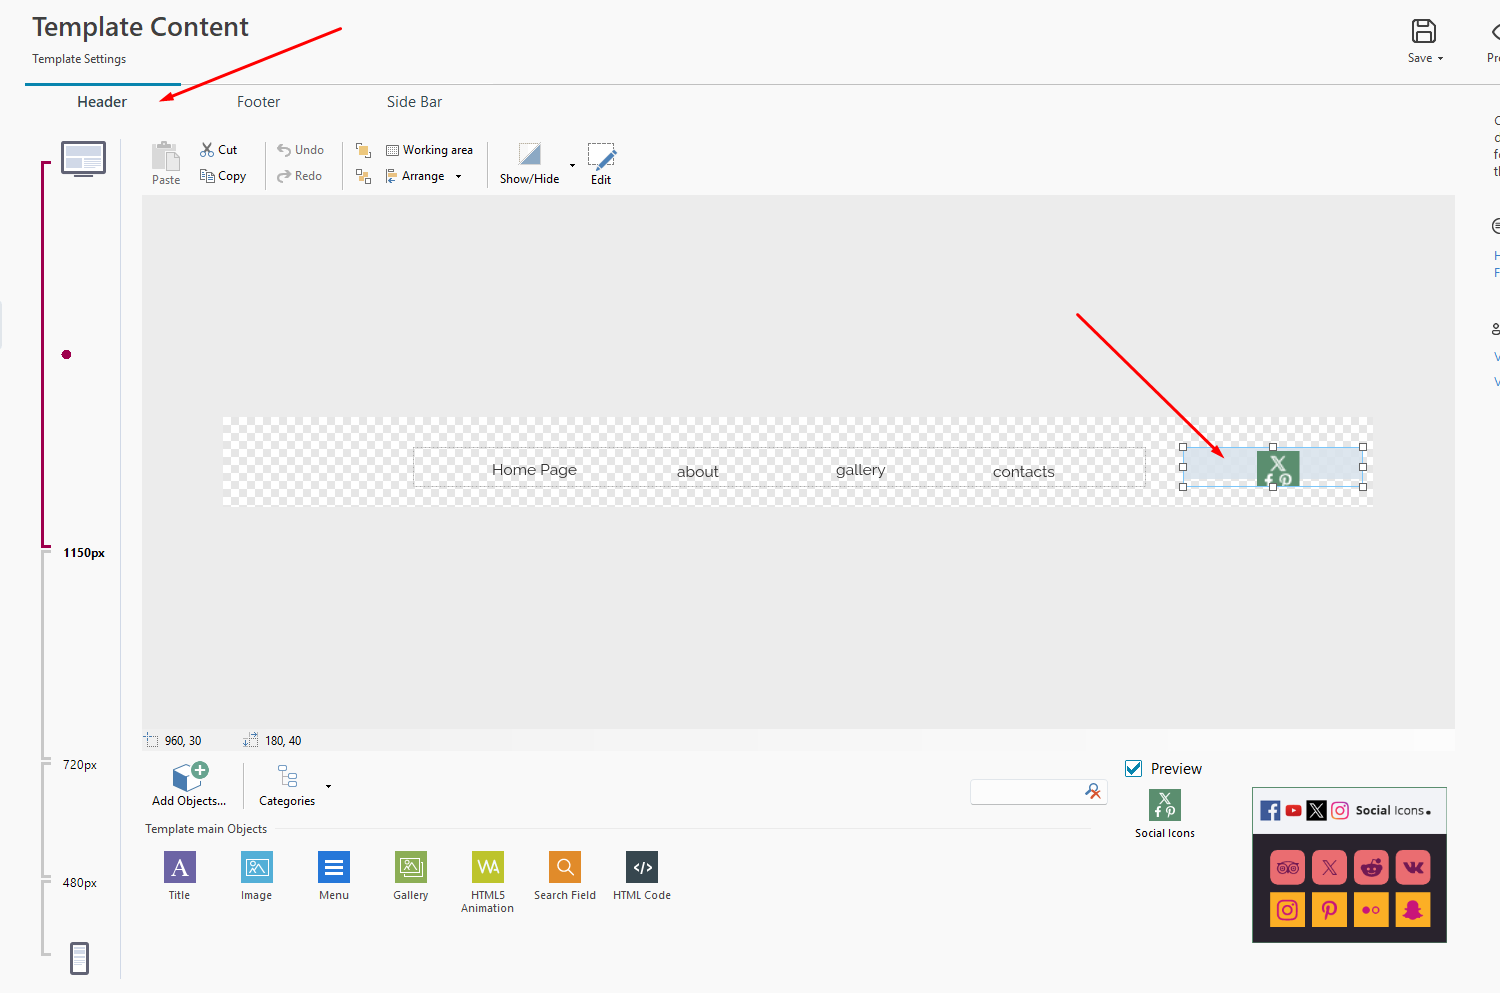This screenshot has height=993, width=1500.
Task: Expand the Show/Hide dropdown arrow
Action: 572,165
